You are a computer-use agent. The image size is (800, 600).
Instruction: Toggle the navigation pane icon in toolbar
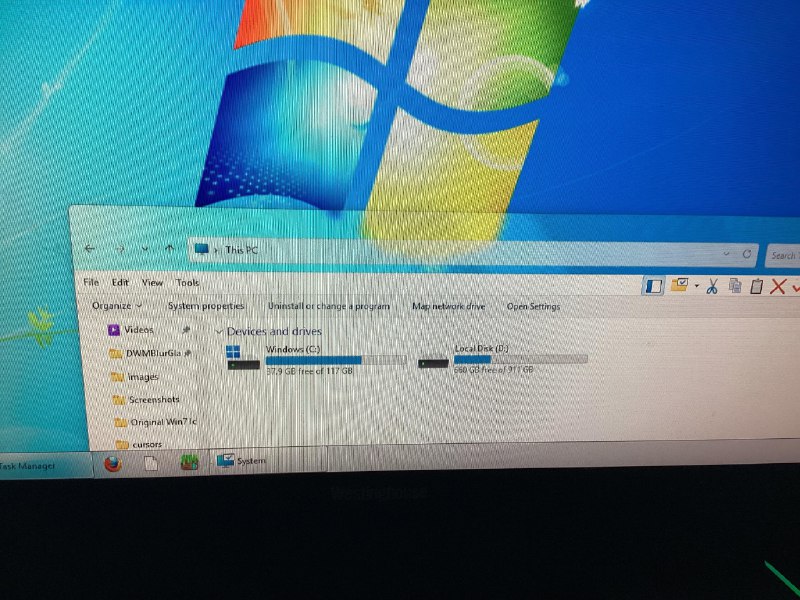653,286
